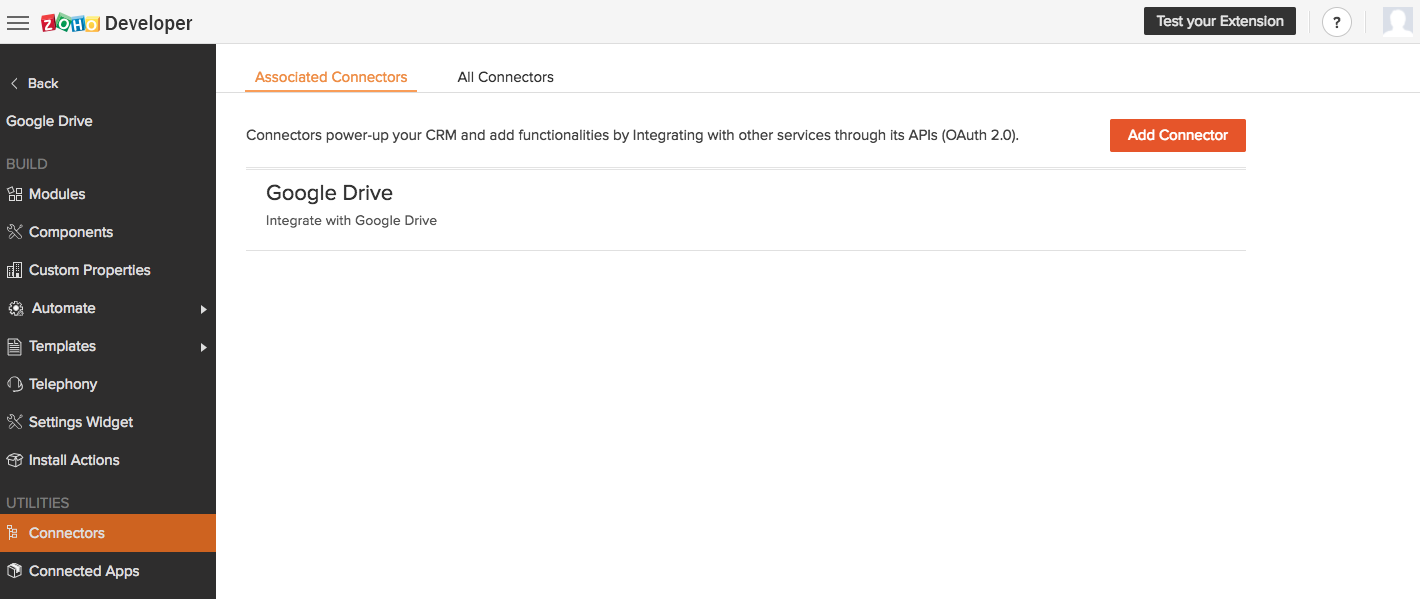Open the hamburger menu icon
The width and height of the screenshot is (1420, 599).
[18, 22]
